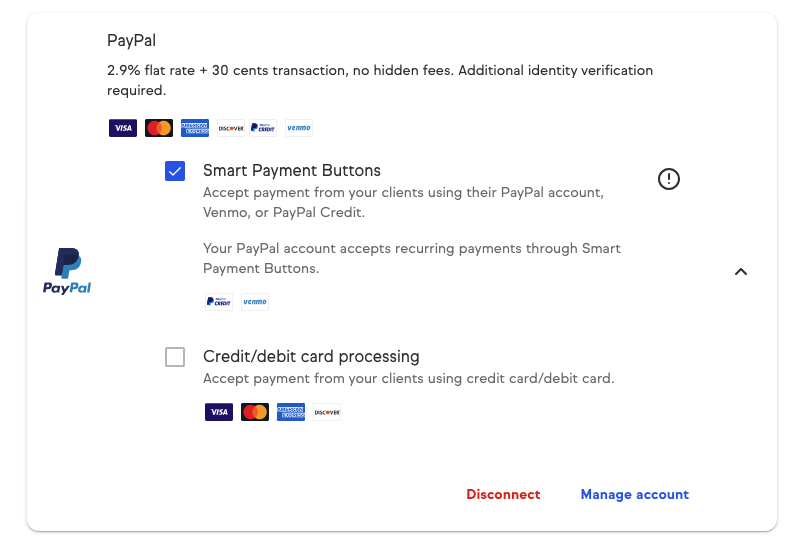805x544 pixels.
Task: Click the American Express icon in the top row
Action: point(195,128)
